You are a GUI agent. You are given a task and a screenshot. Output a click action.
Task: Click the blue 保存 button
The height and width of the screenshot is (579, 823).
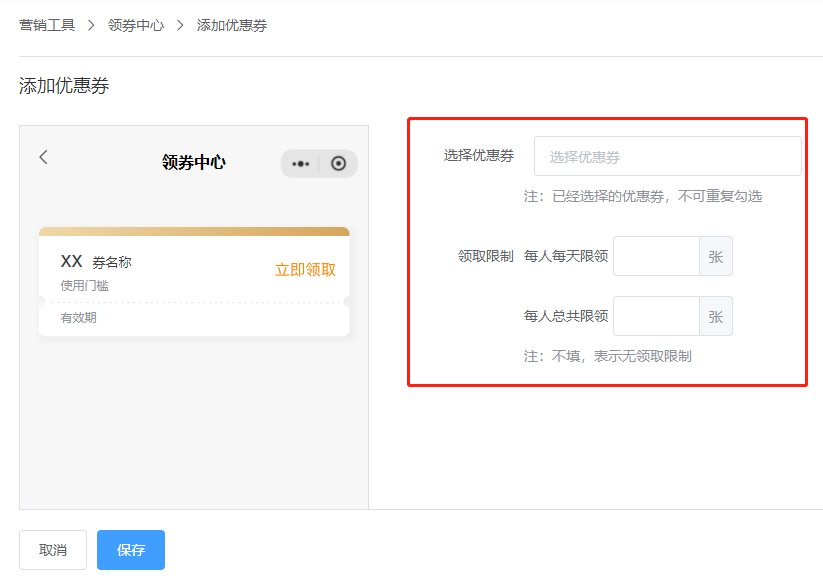pos(131,550)
